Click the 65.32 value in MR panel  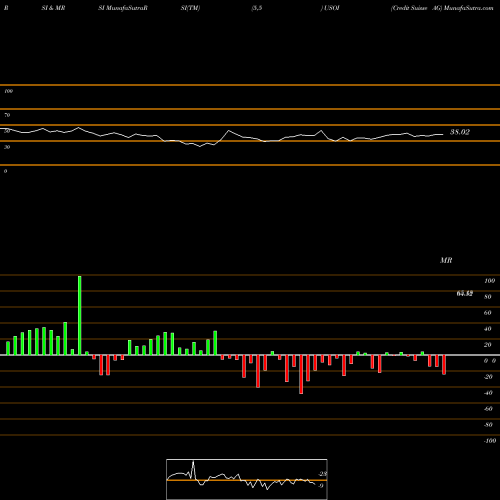(465, 293)
